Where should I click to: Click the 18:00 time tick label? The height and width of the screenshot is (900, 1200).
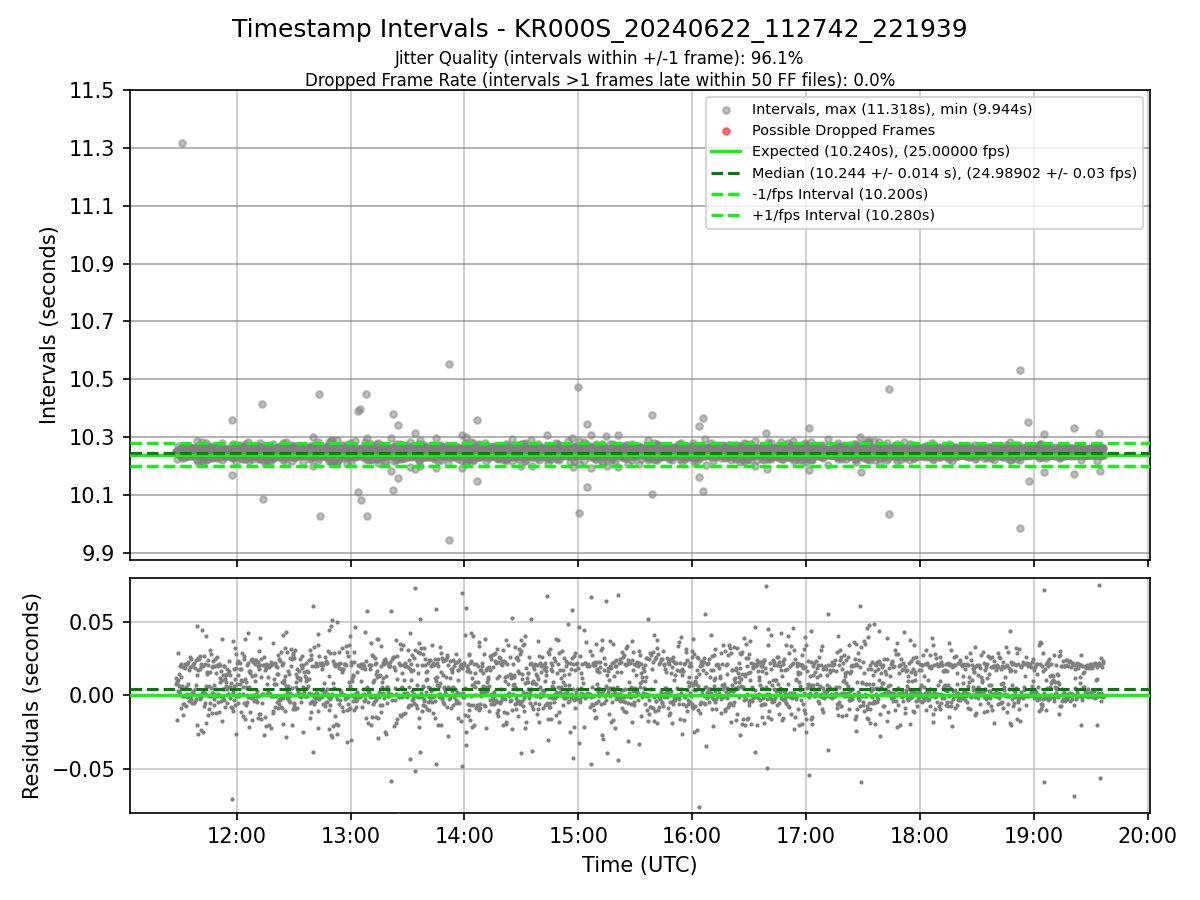click(x=920, y=834)
